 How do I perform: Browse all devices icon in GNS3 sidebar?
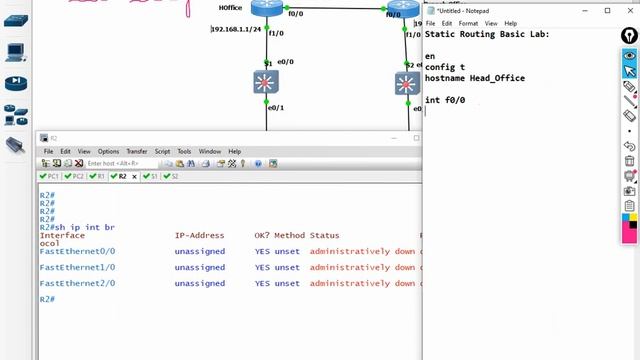(16, 115)
